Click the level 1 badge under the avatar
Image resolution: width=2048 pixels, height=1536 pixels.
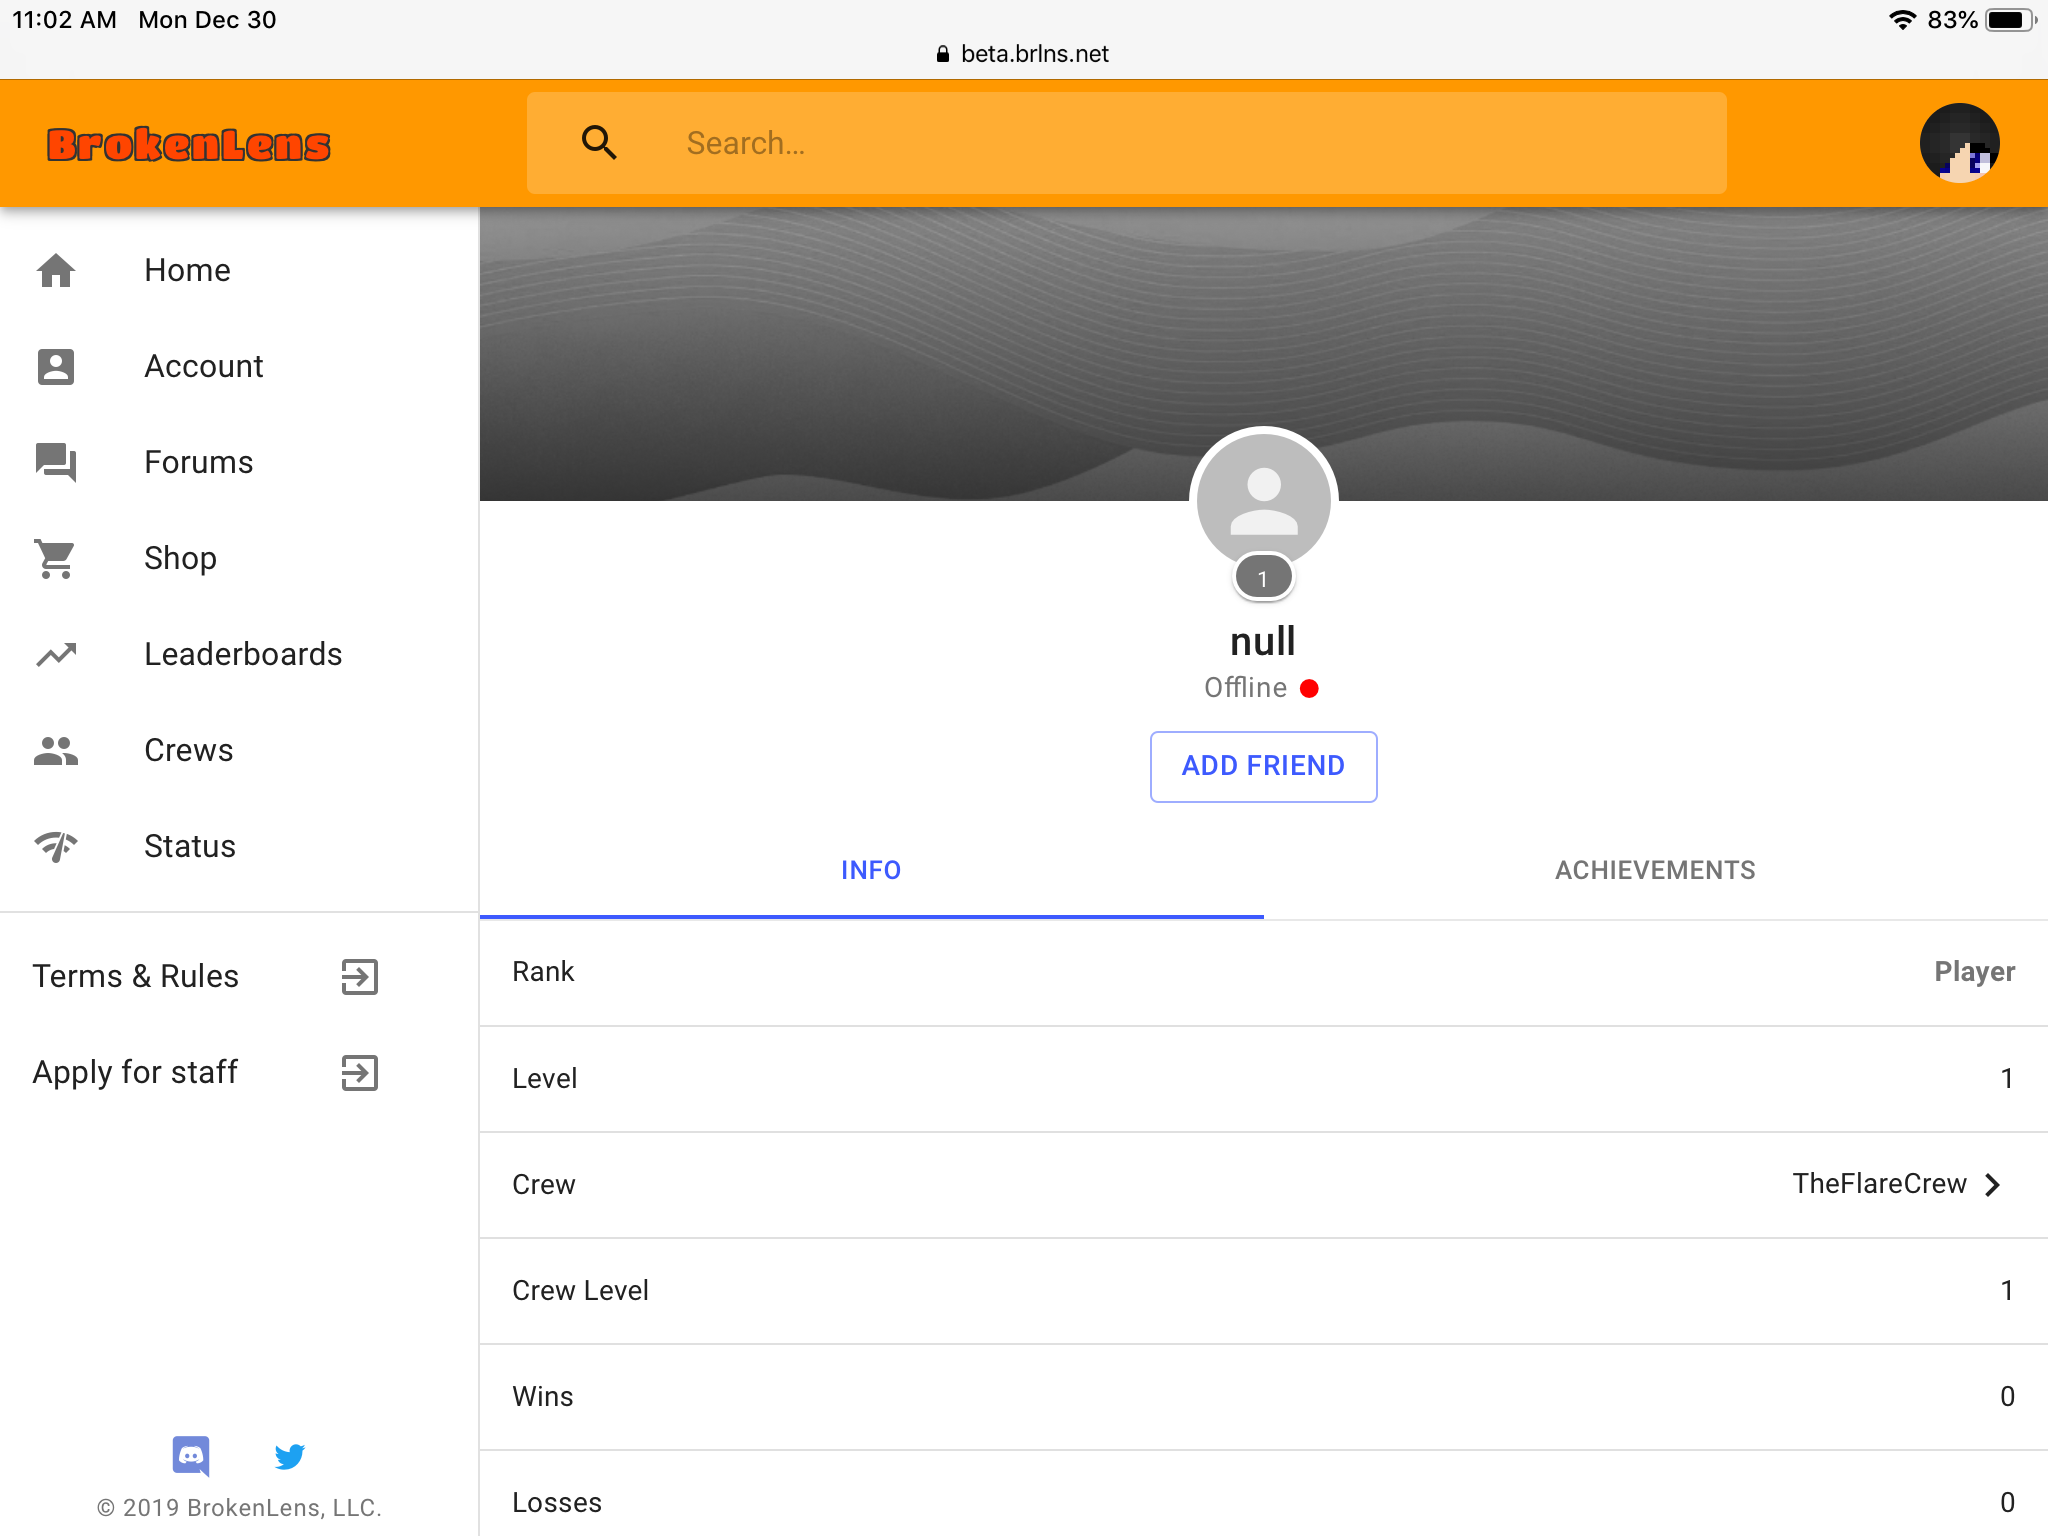[x=1263, y=578]
